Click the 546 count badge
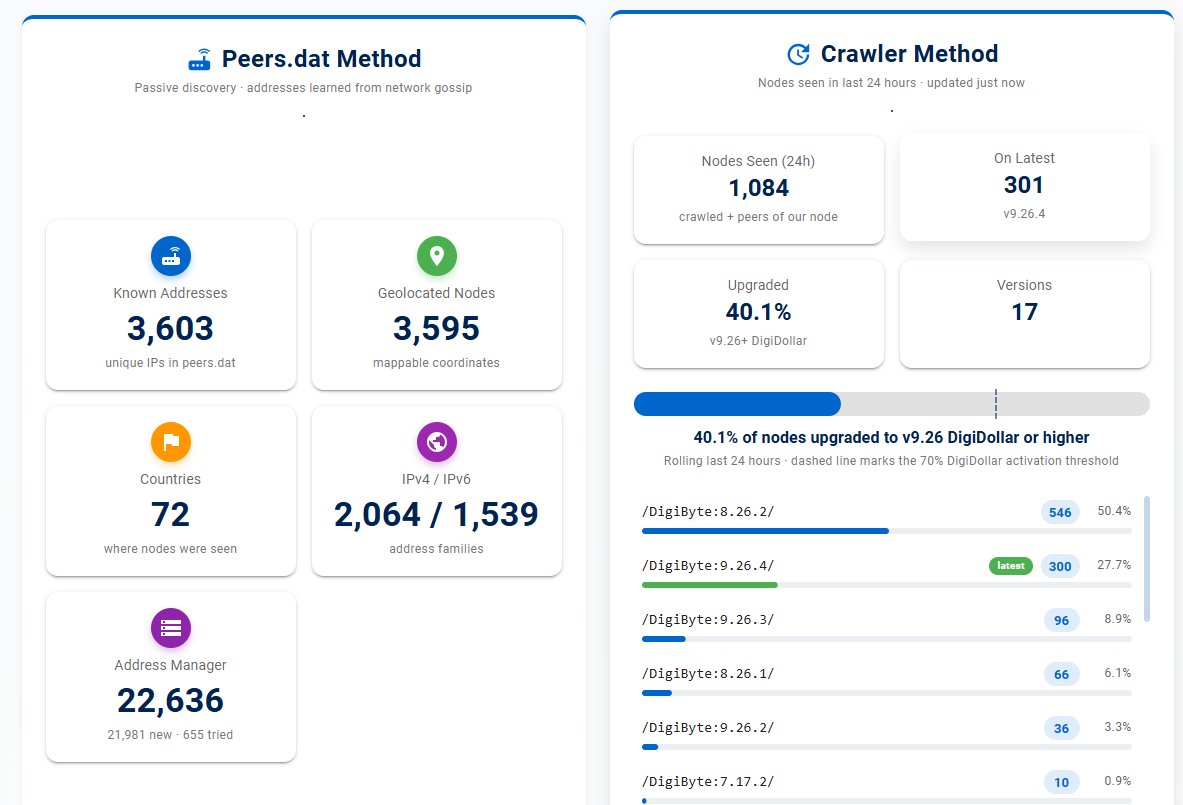This screenshot has height=805, width=1183. point(1060,512)
